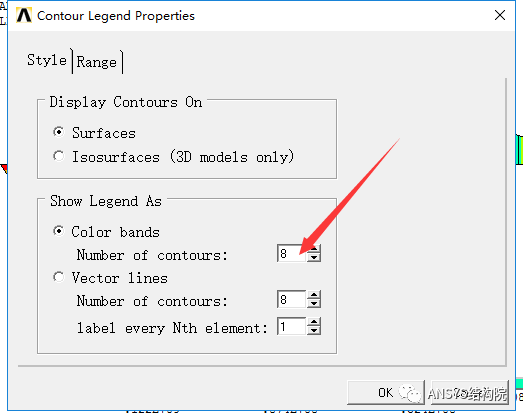Open the Range tab
Screen dimensions: 523x418
97,62
